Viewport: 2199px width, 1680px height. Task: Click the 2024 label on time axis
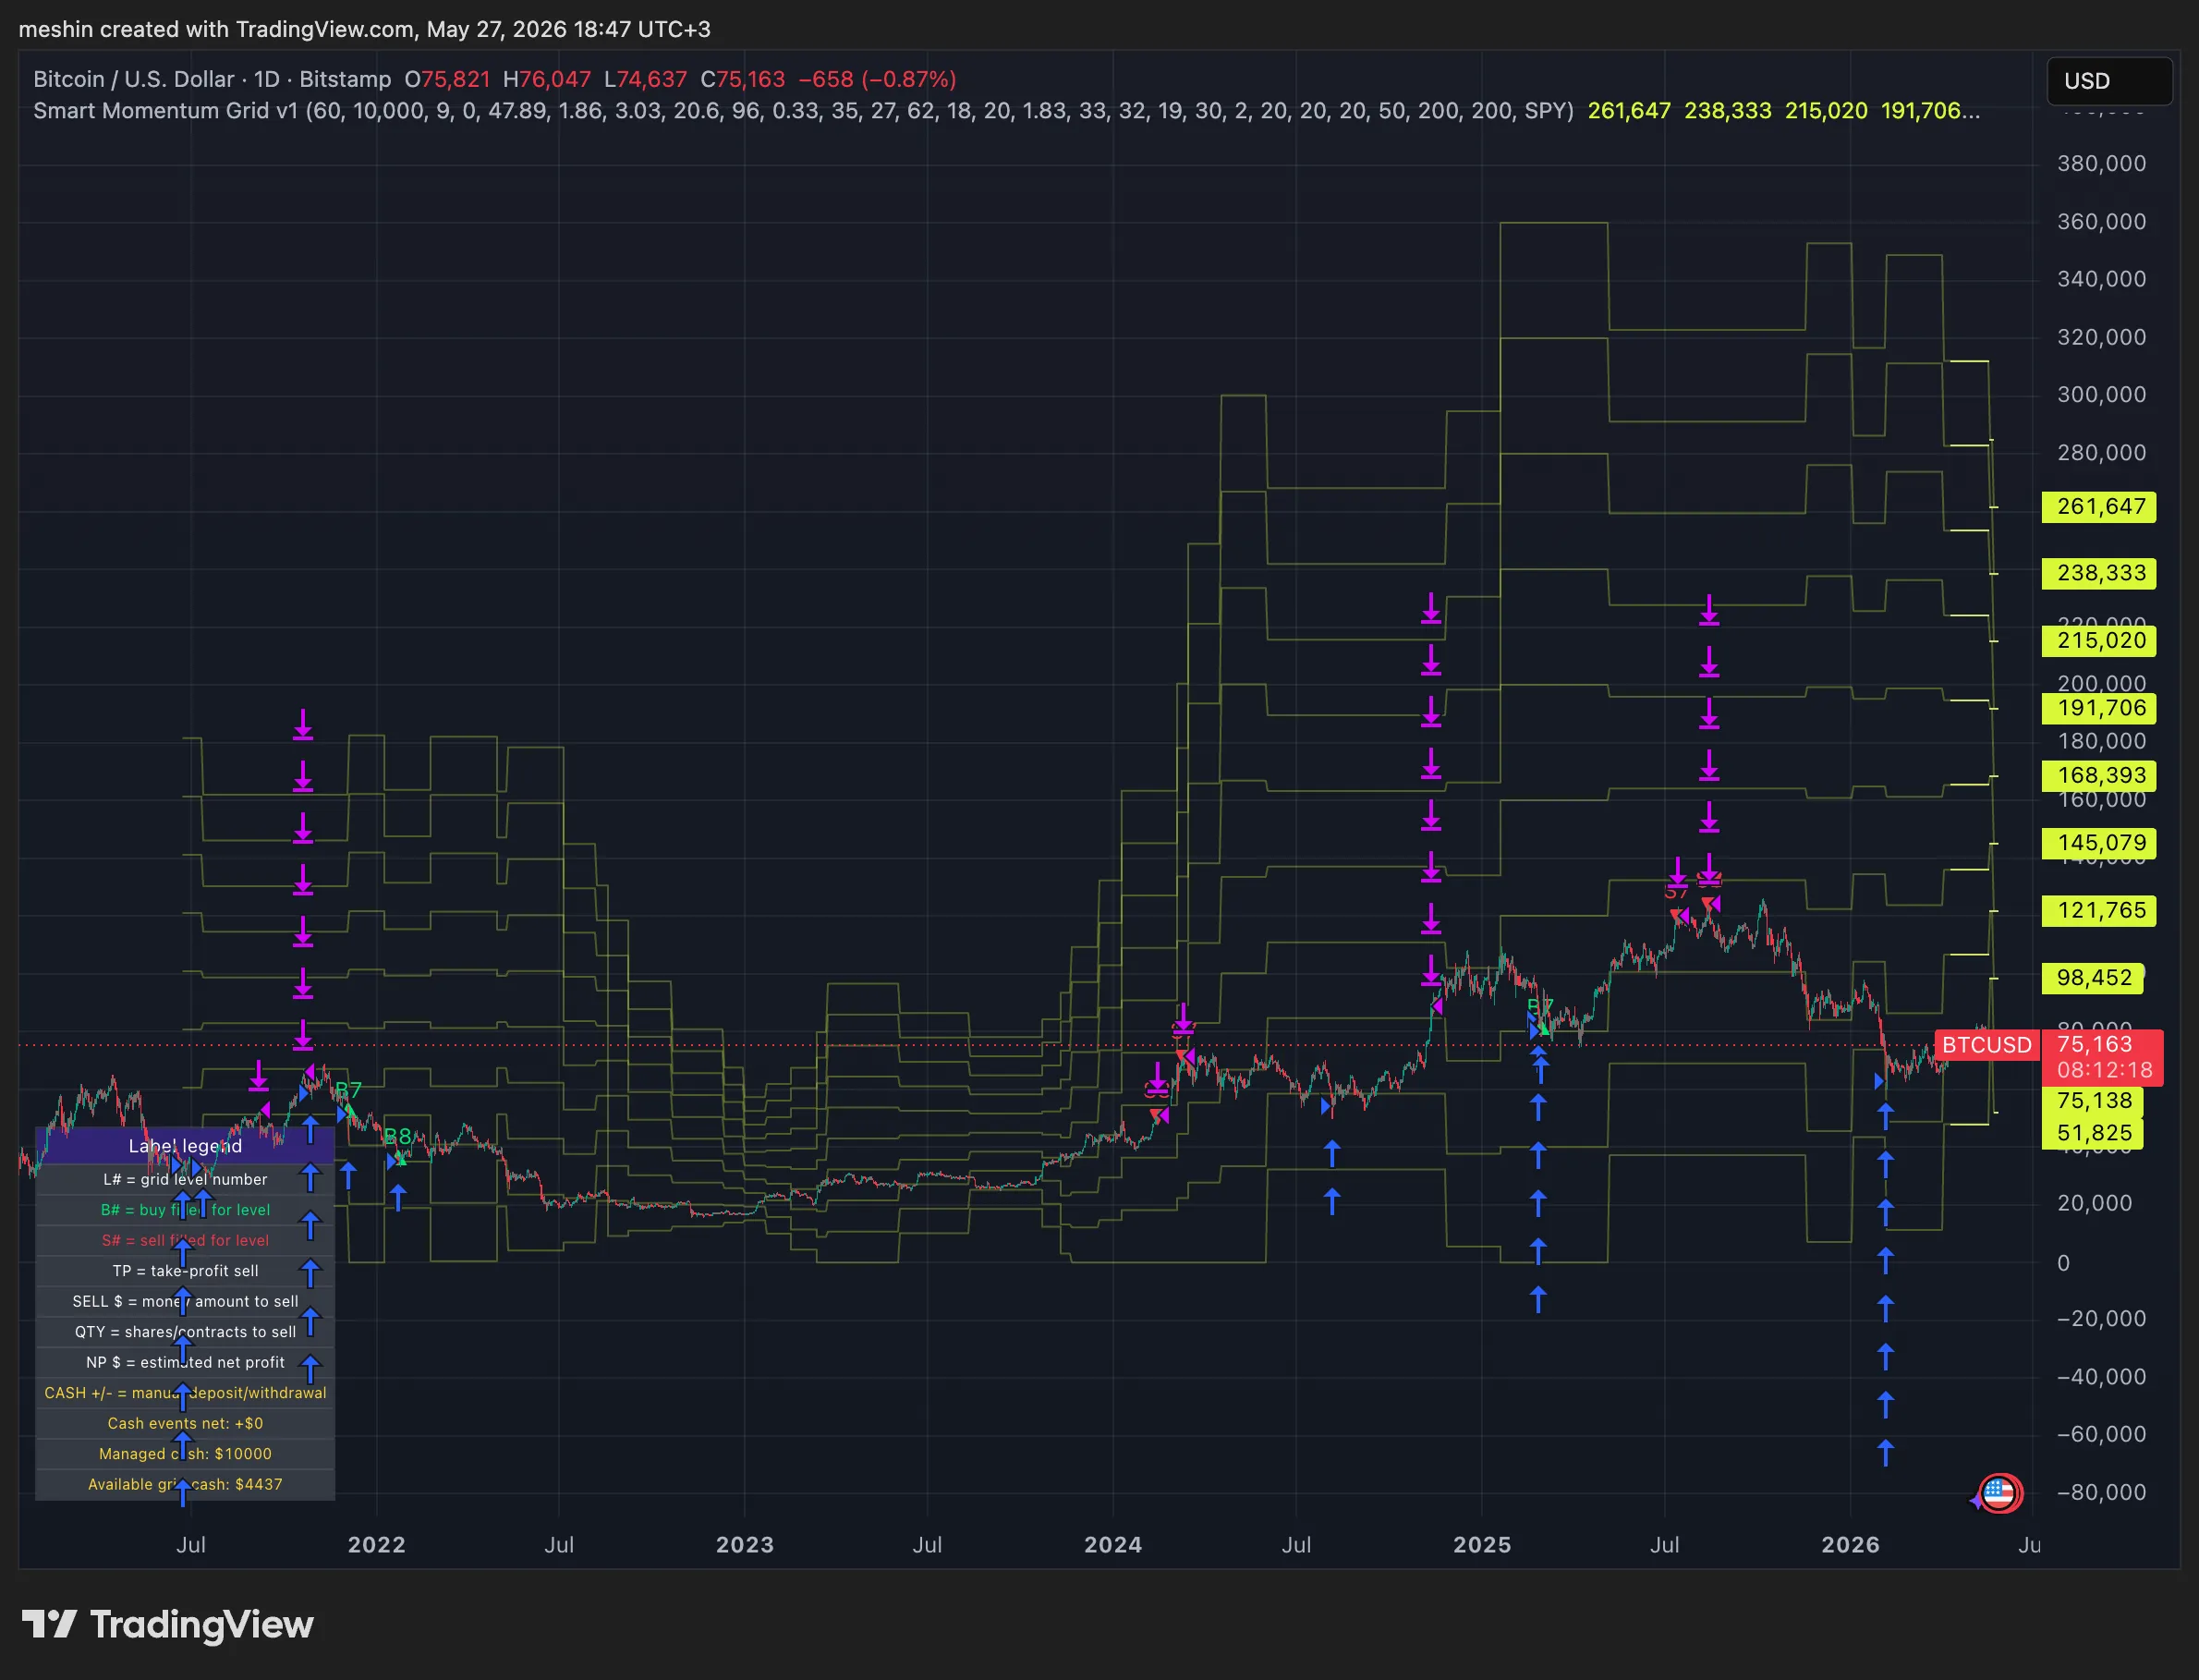(1113, 1545)
